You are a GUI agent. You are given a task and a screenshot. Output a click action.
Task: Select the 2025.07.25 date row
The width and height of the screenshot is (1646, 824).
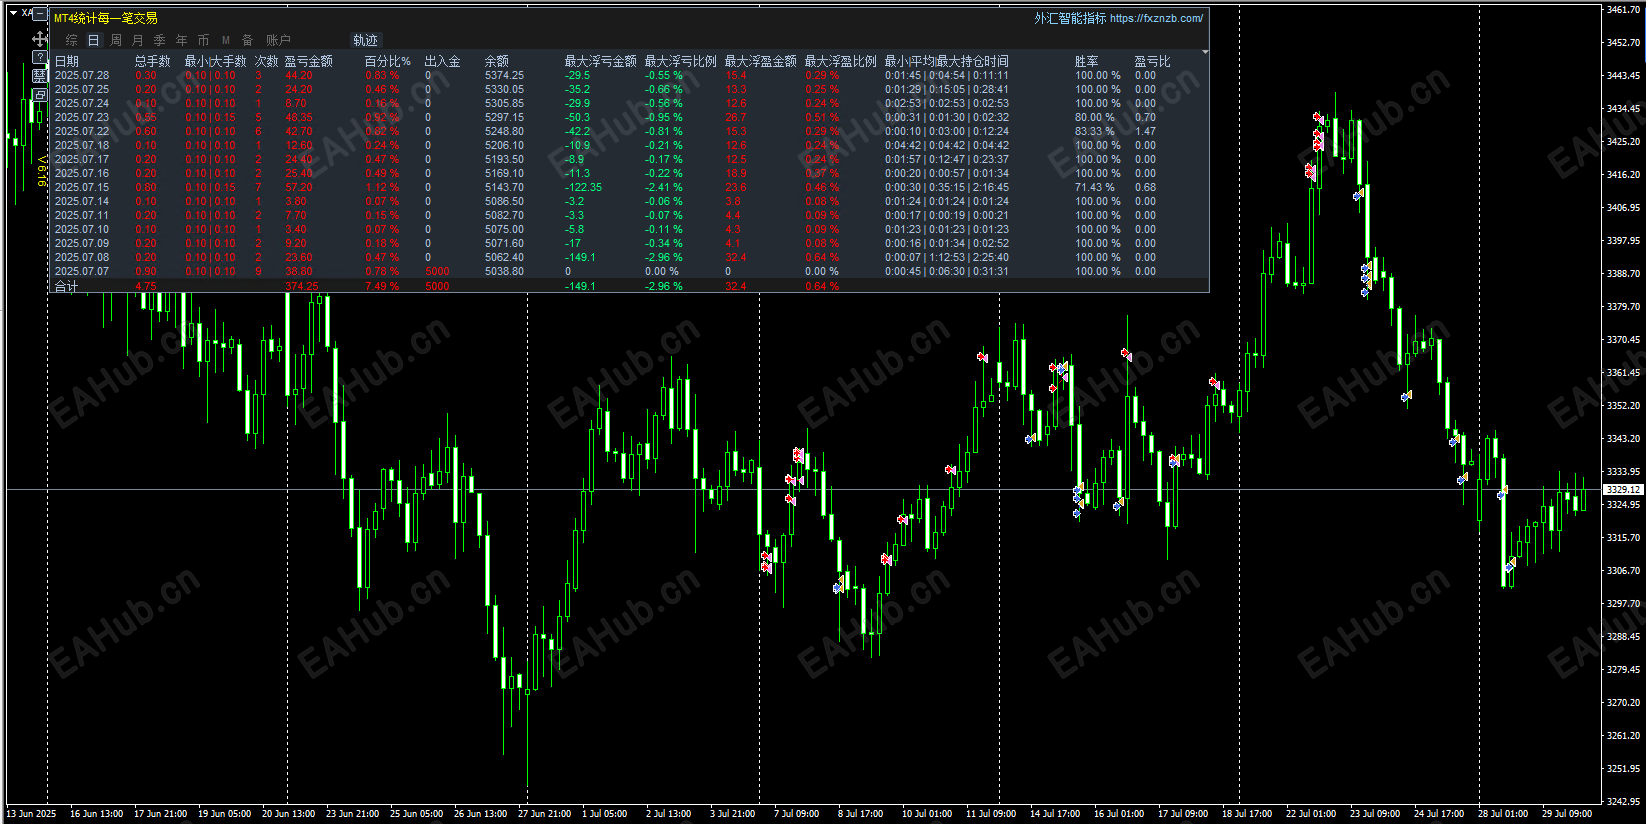point(82,89)
